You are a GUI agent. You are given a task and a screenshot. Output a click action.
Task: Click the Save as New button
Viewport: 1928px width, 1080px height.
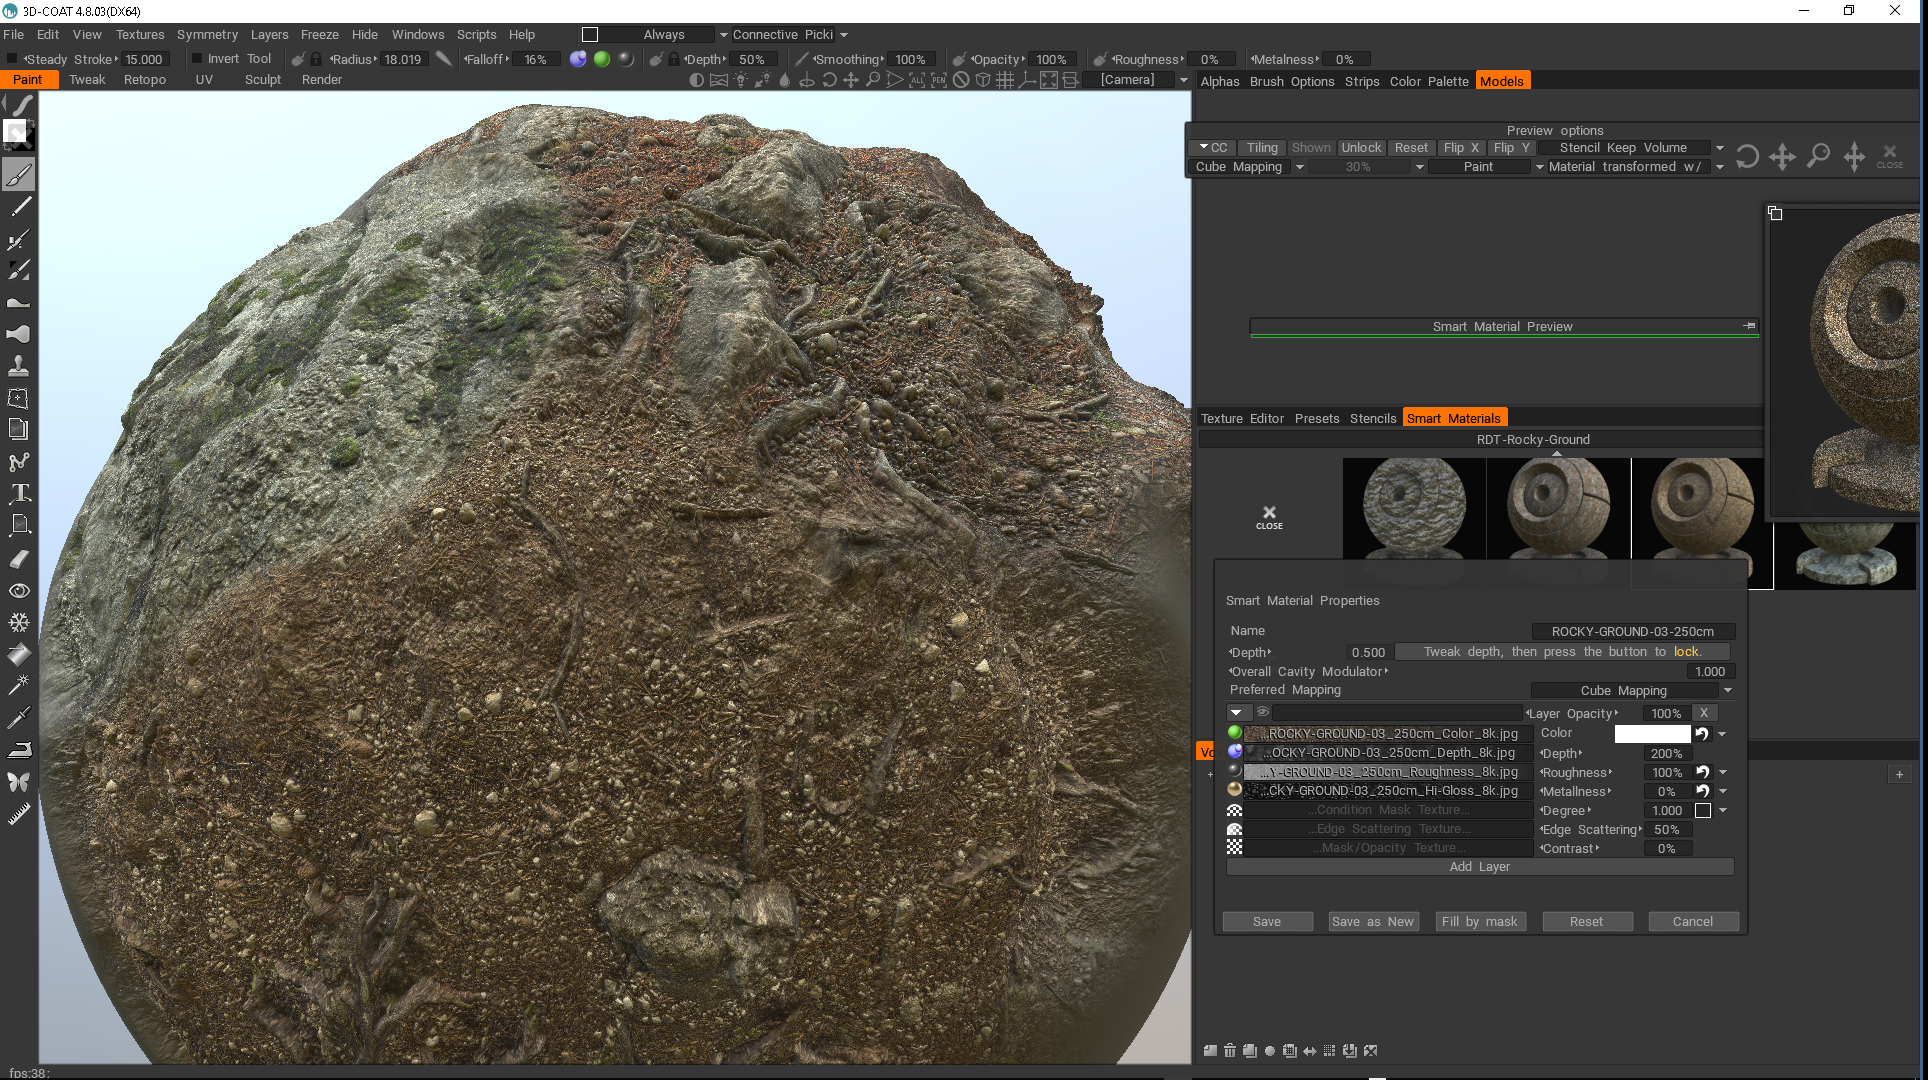click(x=1372, y=920)
